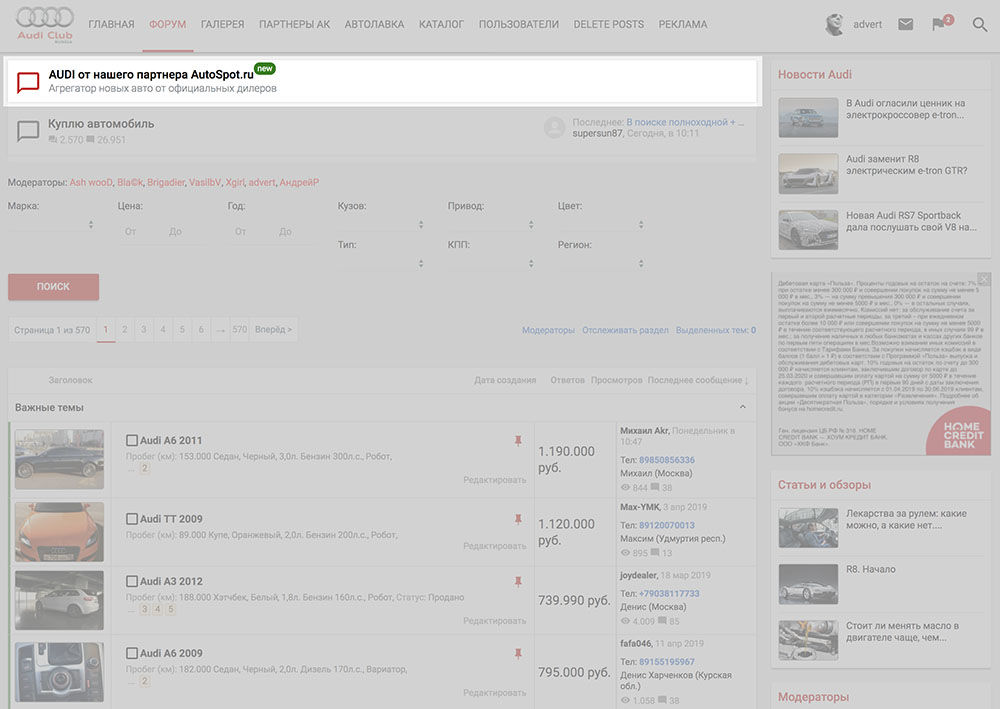This screenshot has width=1000, height=709.
Task: Open article Лекарства за рулем
Action: click(x=906, y=519)
